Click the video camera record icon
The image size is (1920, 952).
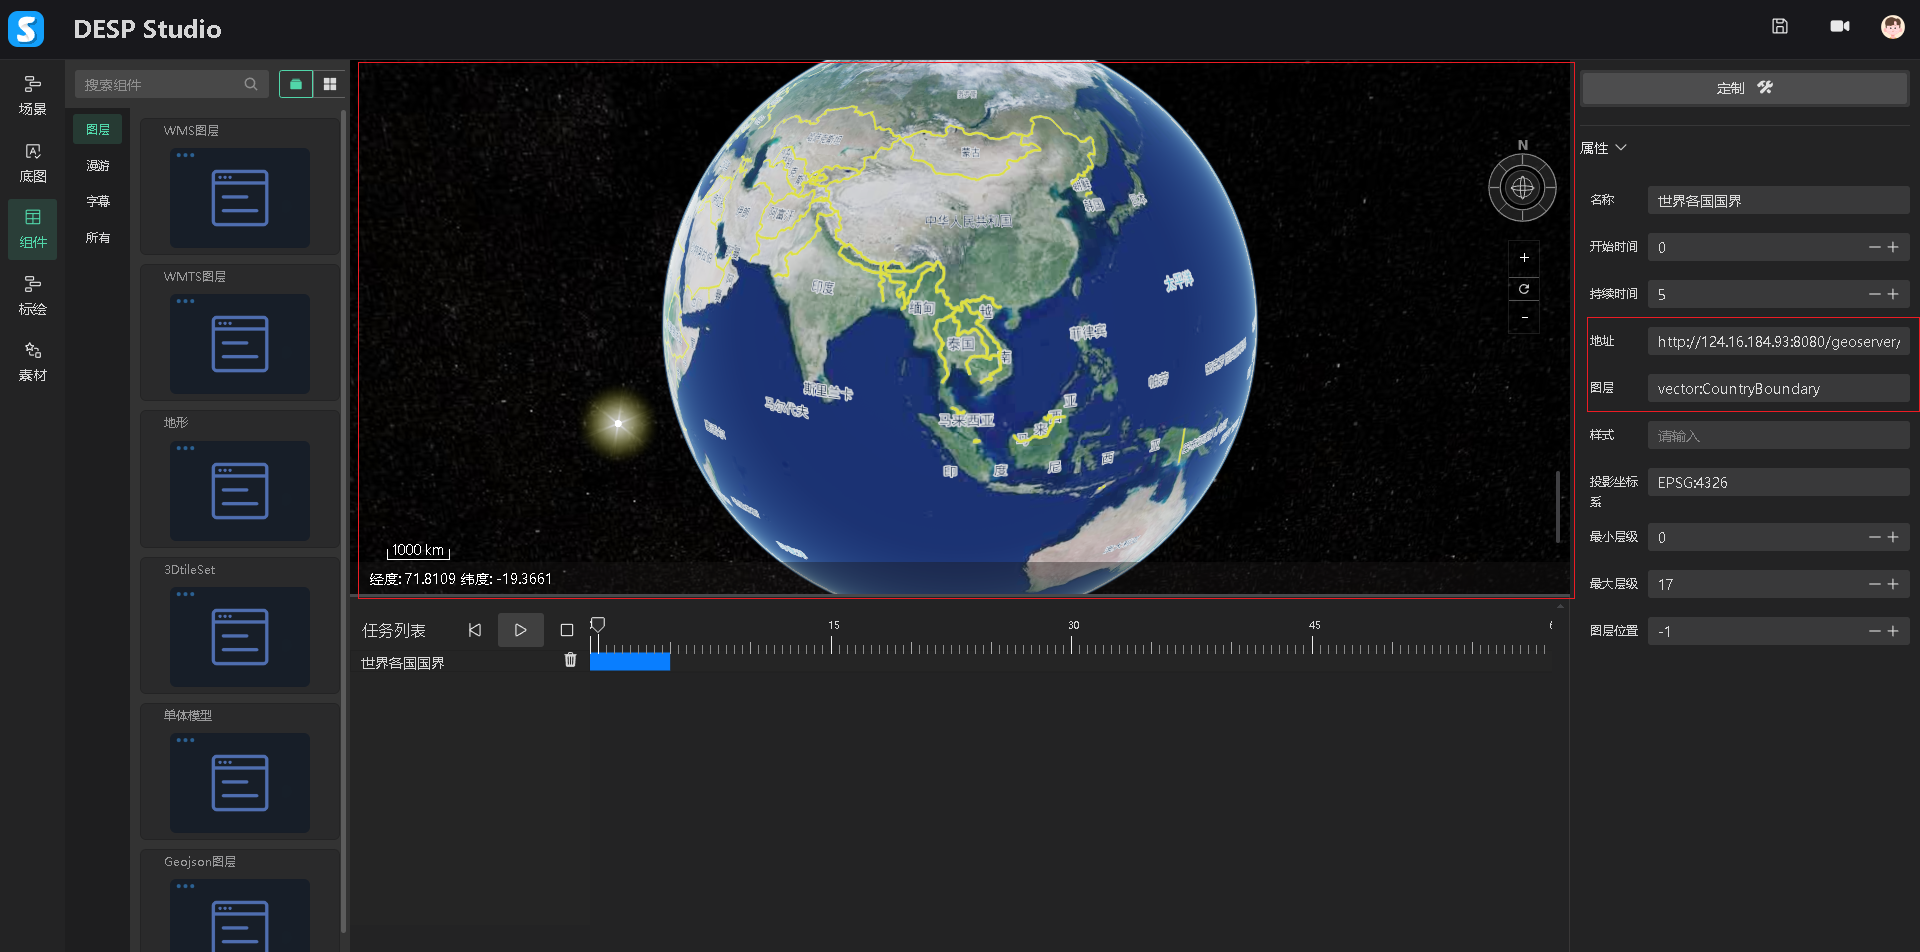pyautogui.click(x=1840, y=27)
